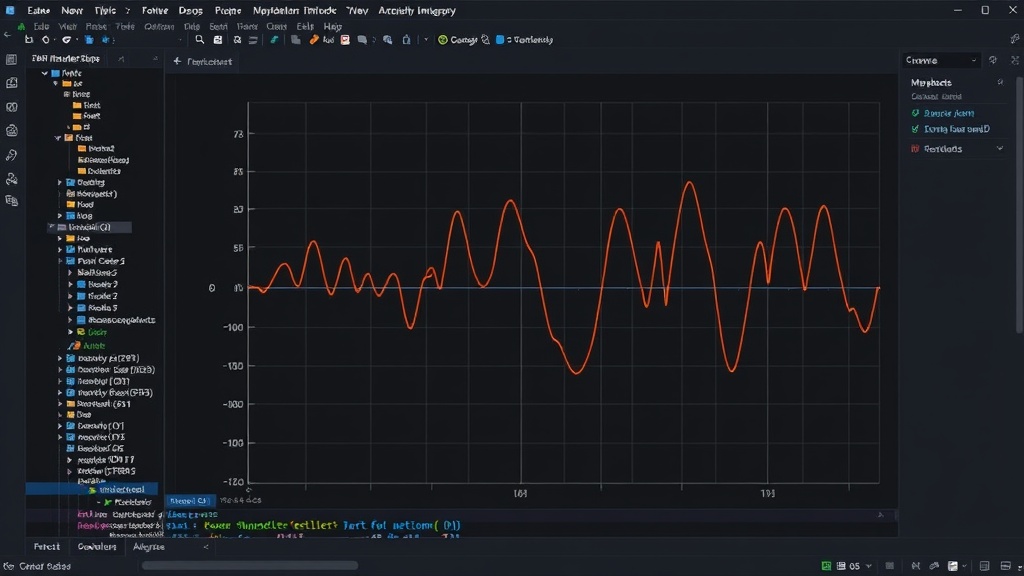
Task: Open the chevron next to '05' in the status bar
Action: click(869, 566)
